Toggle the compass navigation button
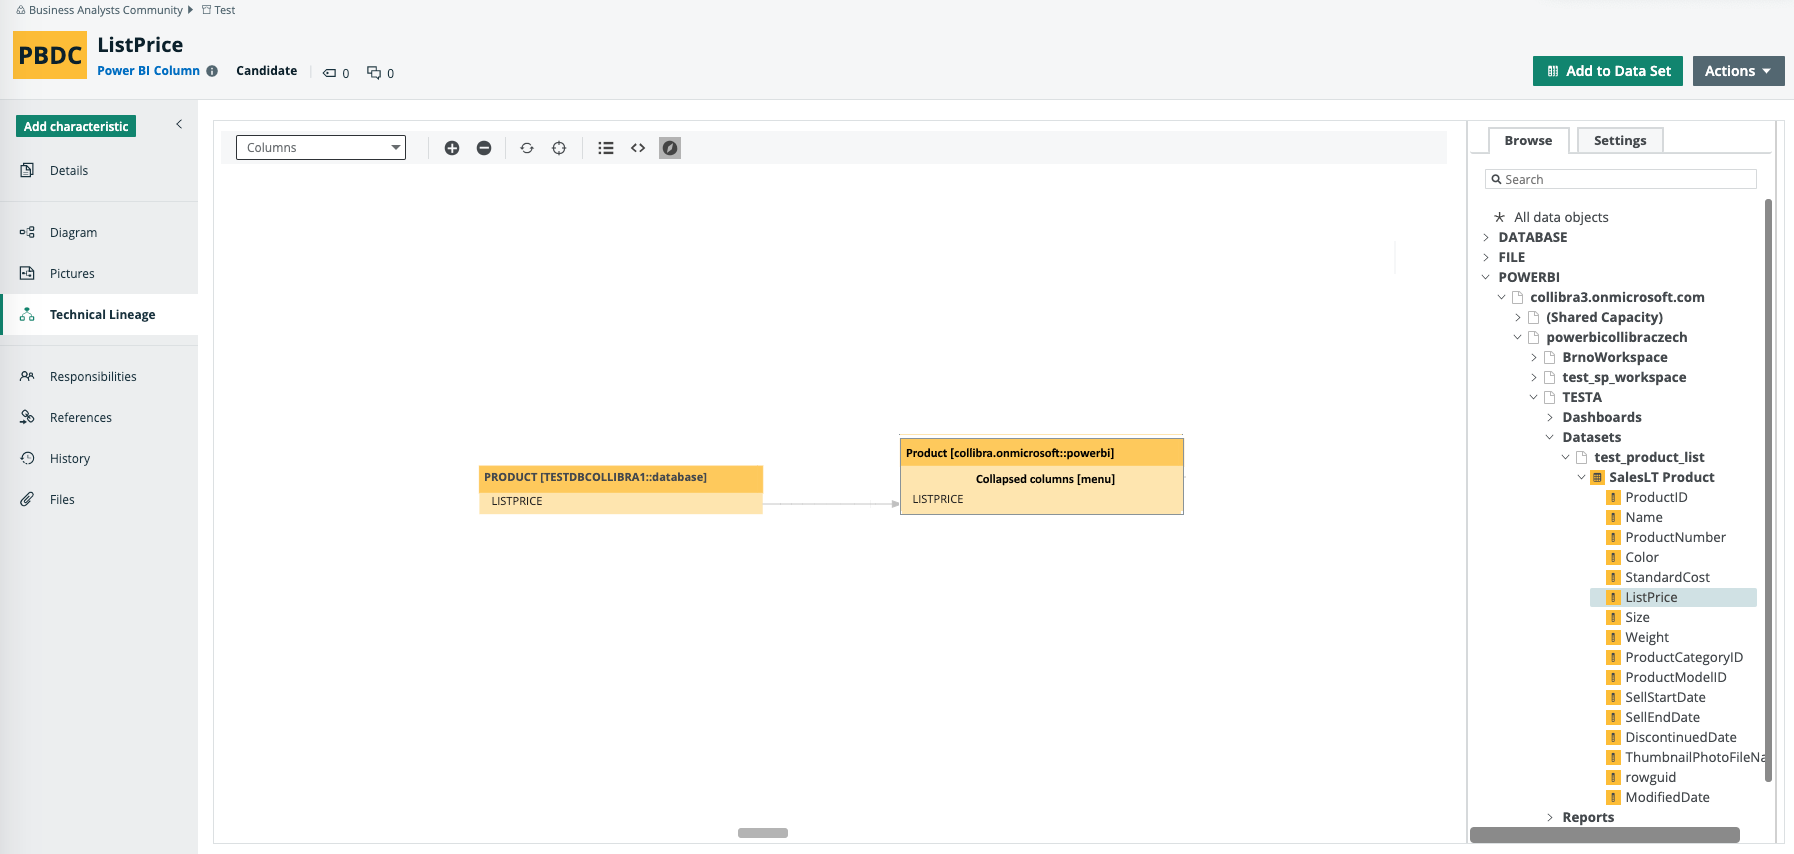The height and width of the screenshot is (854, 1794). [x=670, y=148]
